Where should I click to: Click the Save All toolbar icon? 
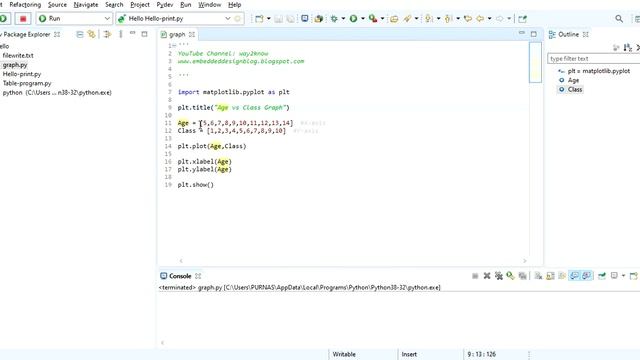pyautogui.click(x=290, y=19)
